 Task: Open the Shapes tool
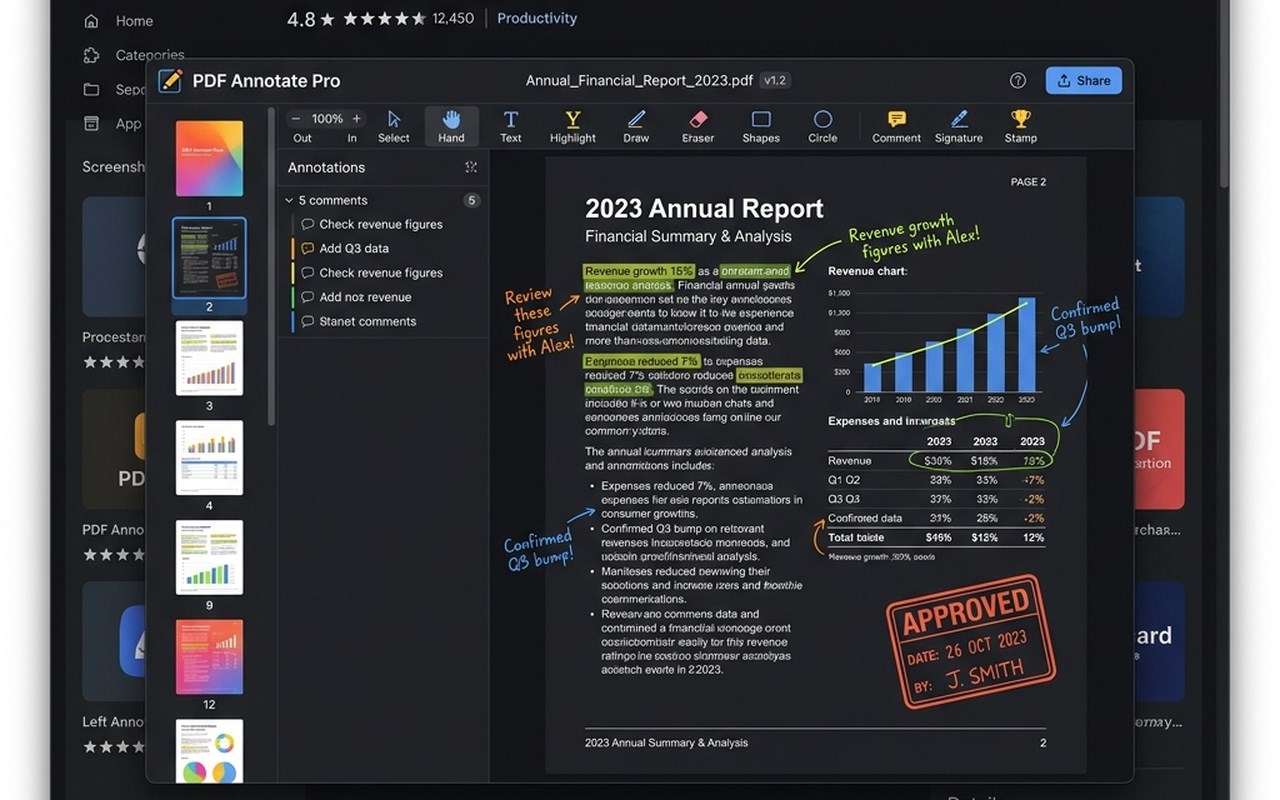coord(761,127)
